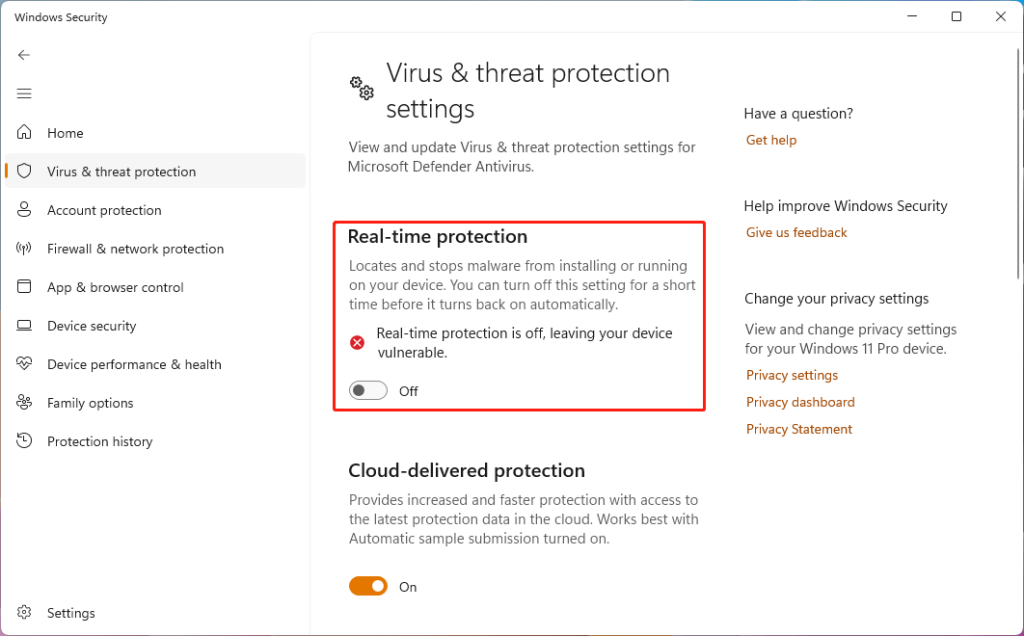Click the App & browser control icon

(x=25, y=287)
